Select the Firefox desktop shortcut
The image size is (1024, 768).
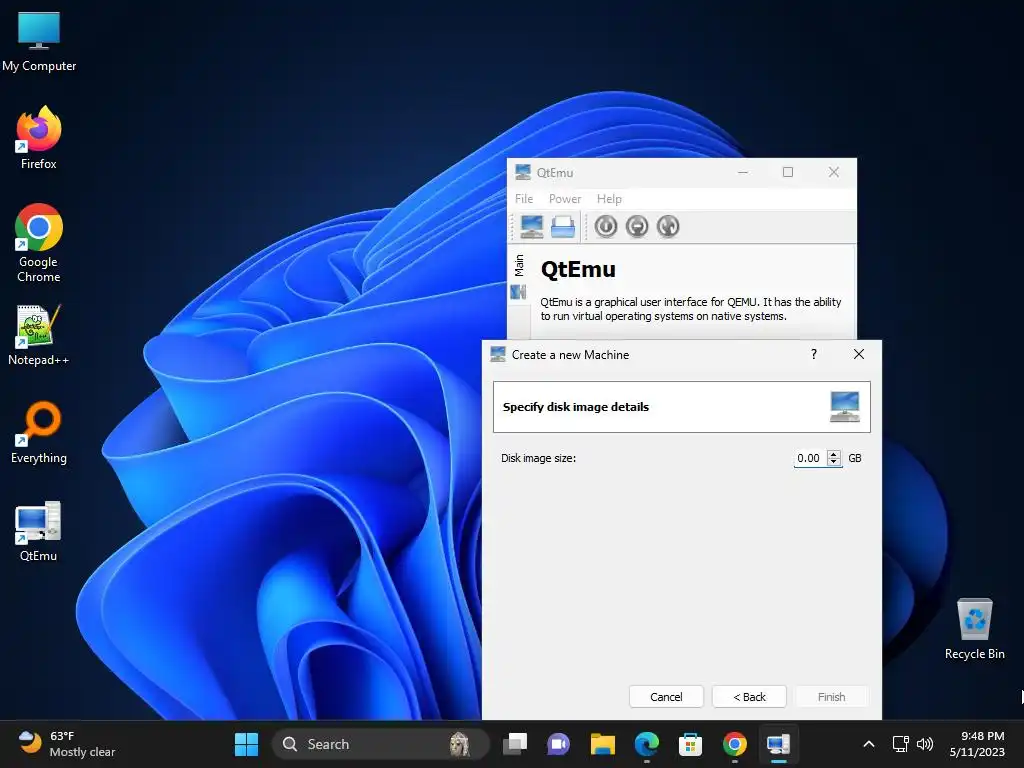(39, 138)
